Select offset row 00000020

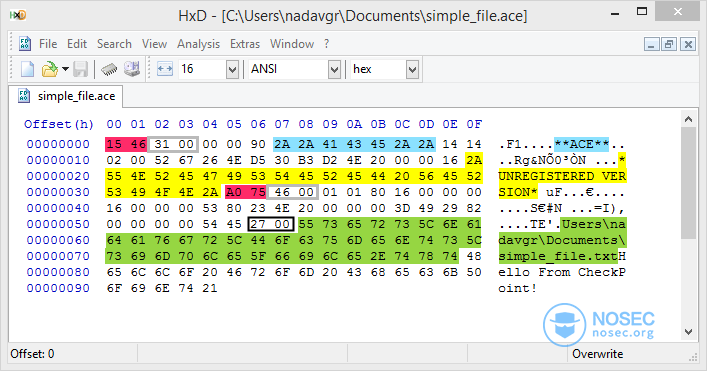coord(58,176)
